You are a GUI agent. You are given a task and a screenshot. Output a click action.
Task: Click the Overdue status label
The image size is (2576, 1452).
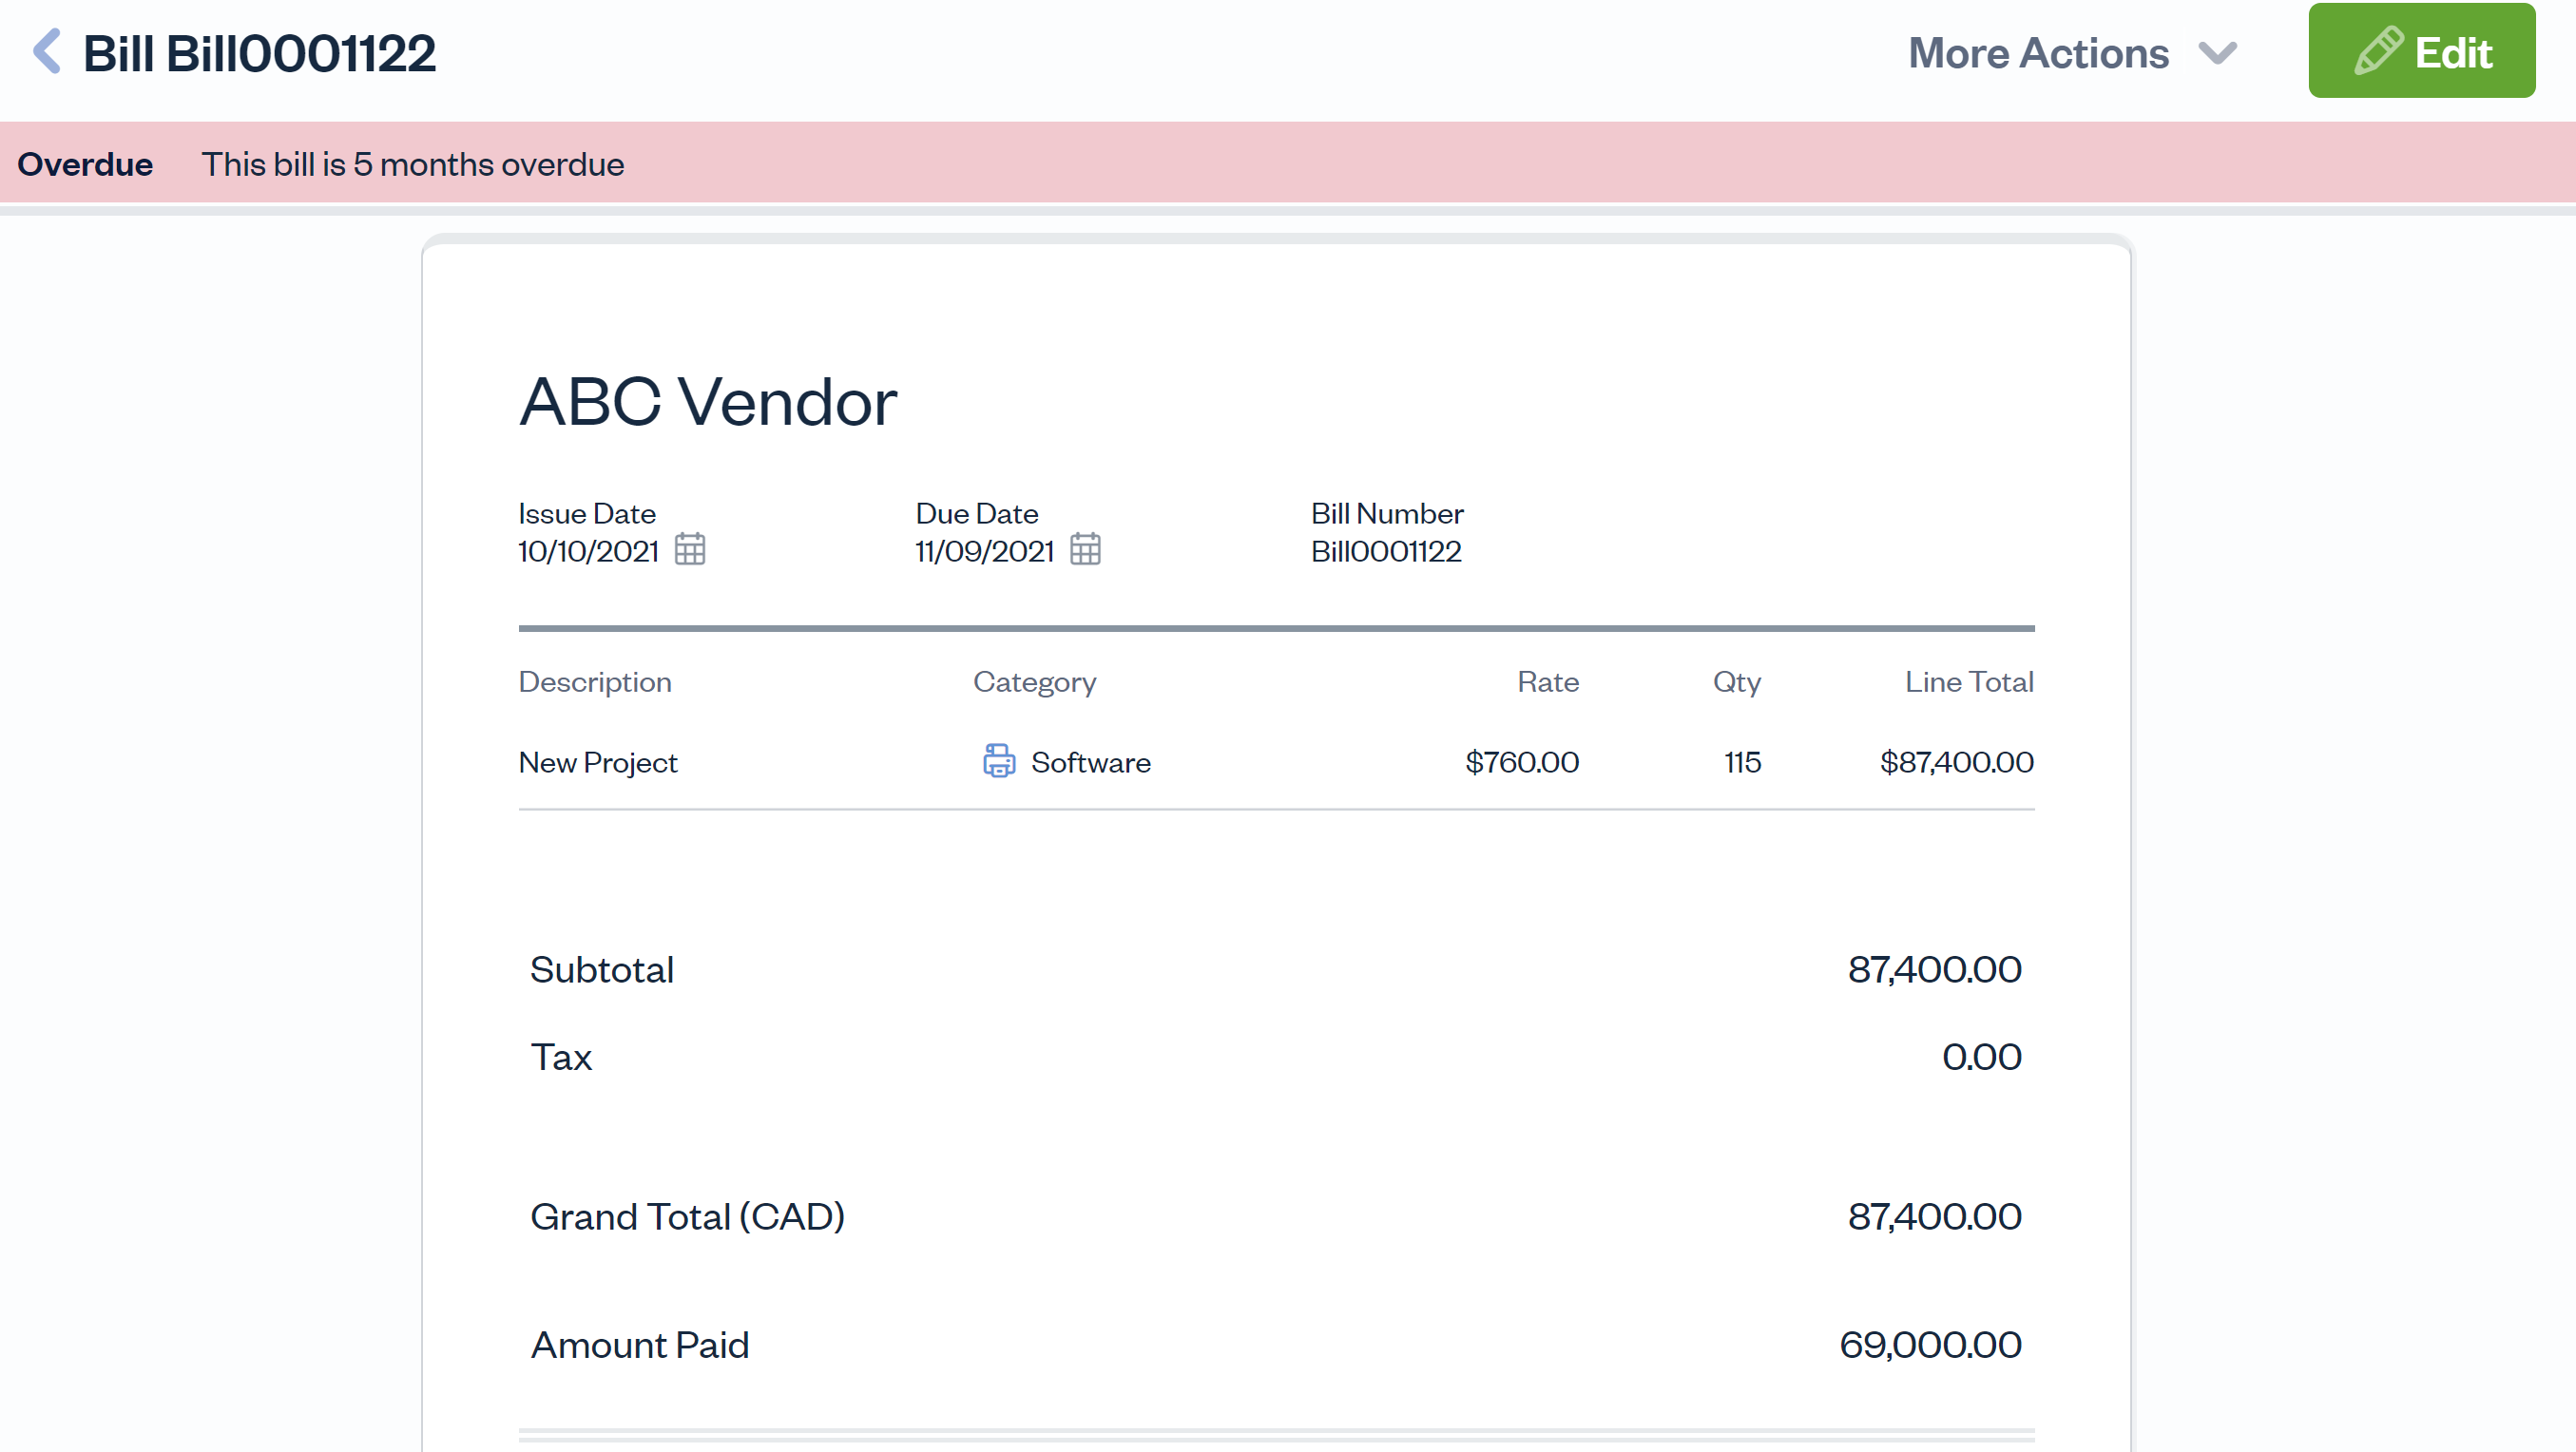click(x=85, y=164)
